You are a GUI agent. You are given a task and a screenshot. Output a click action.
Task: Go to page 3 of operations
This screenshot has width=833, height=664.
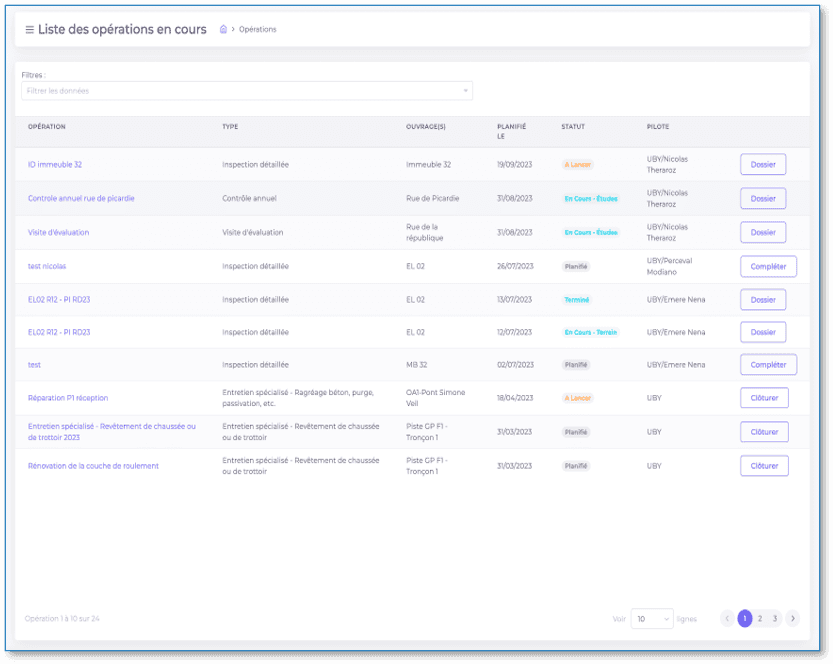click(775, 619)
